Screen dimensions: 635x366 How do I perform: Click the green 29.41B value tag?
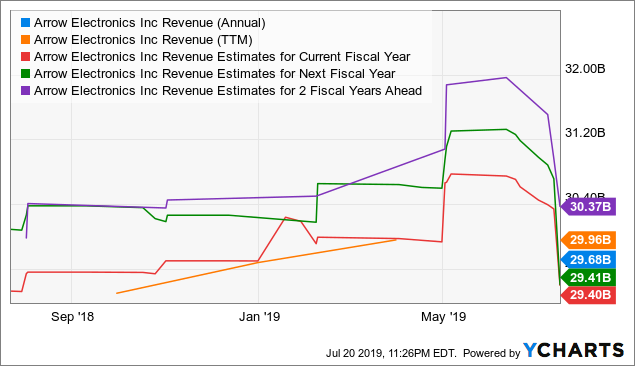[x=588, y=278]
